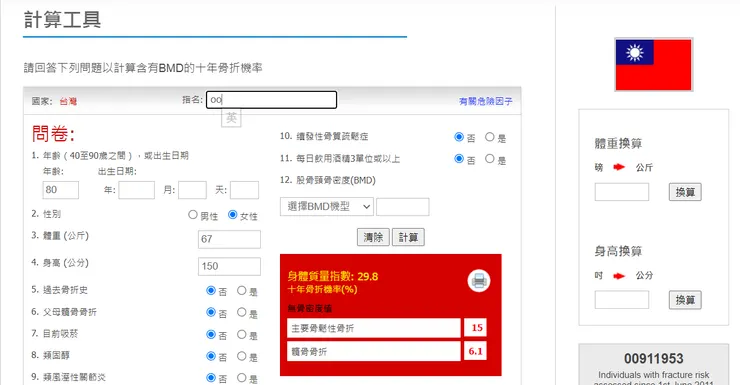Click the 問卷: heading
The height and width of the screenshot is (385, 740).
[53, 134]
